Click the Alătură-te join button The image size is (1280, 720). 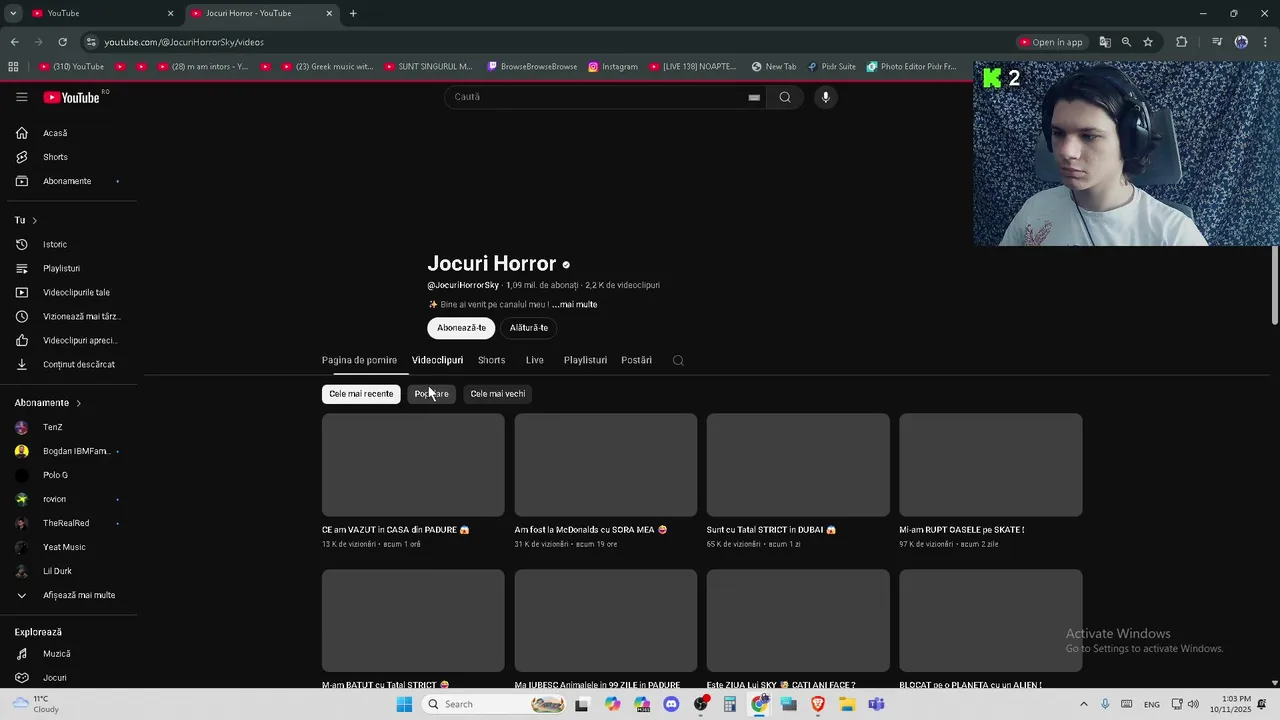pyautogui.click(x=529, y=328)
